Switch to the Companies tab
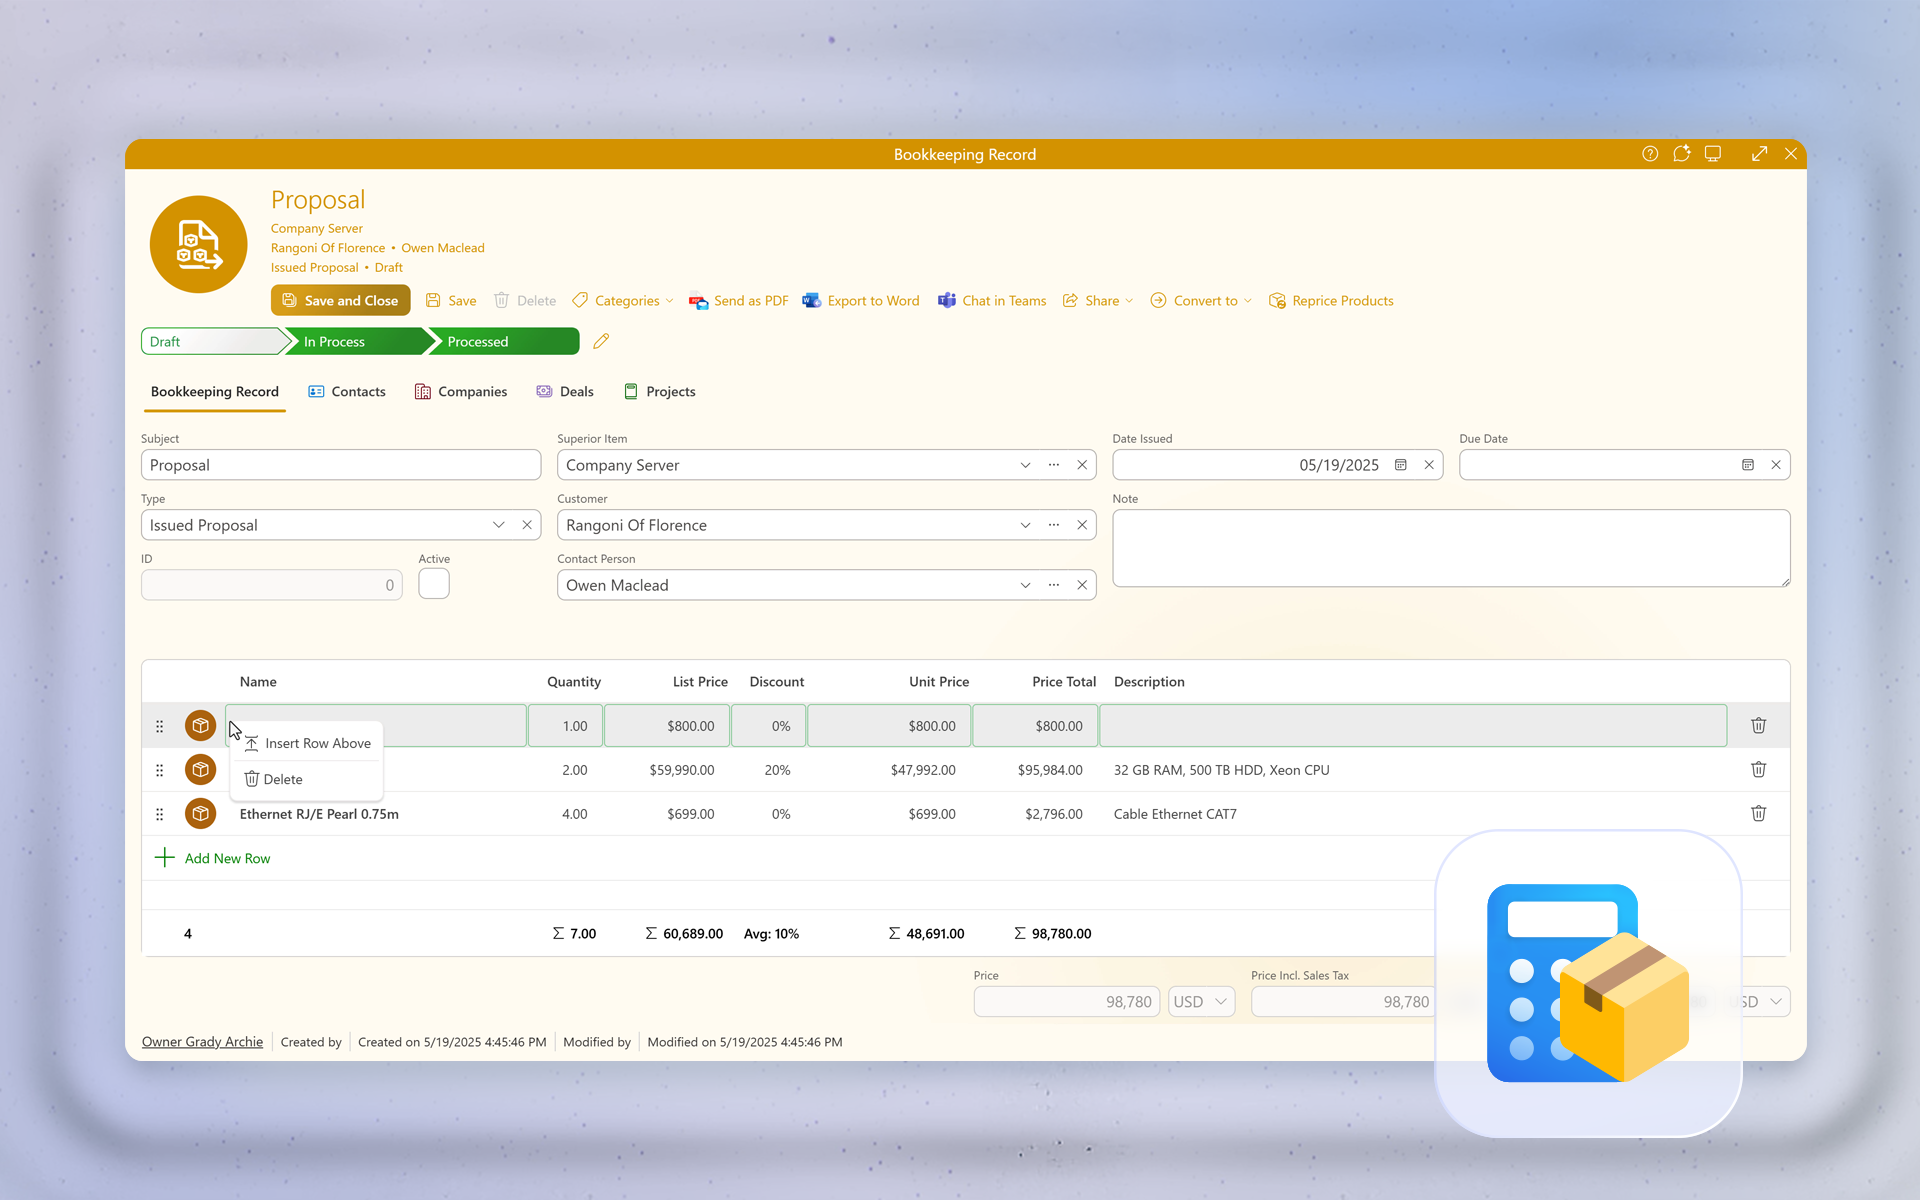 461,391
